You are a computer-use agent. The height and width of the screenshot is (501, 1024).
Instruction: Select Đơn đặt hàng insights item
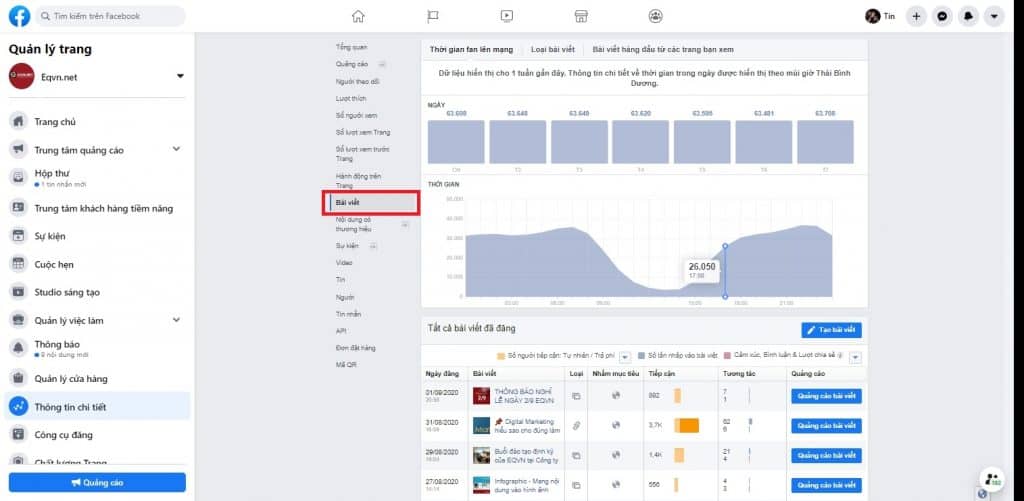(356, 348)
